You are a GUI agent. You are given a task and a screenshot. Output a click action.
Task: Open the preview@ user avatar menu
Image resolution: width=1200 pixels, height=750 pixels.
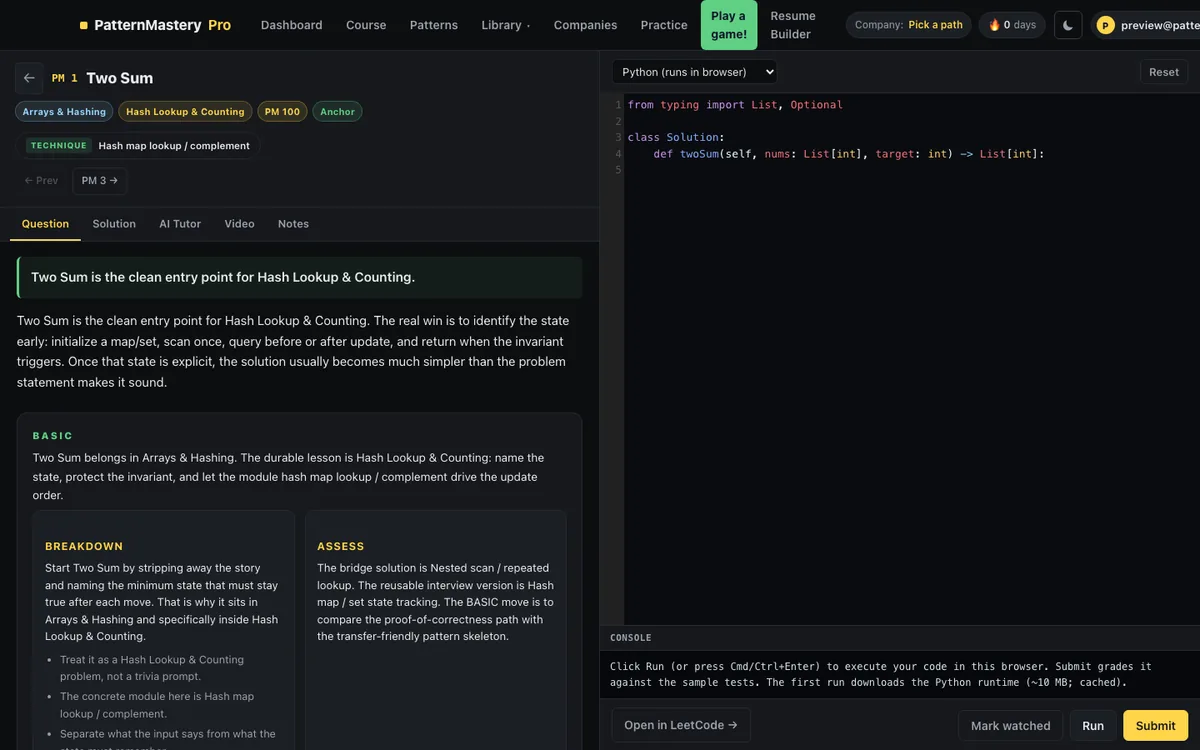[x=1146, y=25]
